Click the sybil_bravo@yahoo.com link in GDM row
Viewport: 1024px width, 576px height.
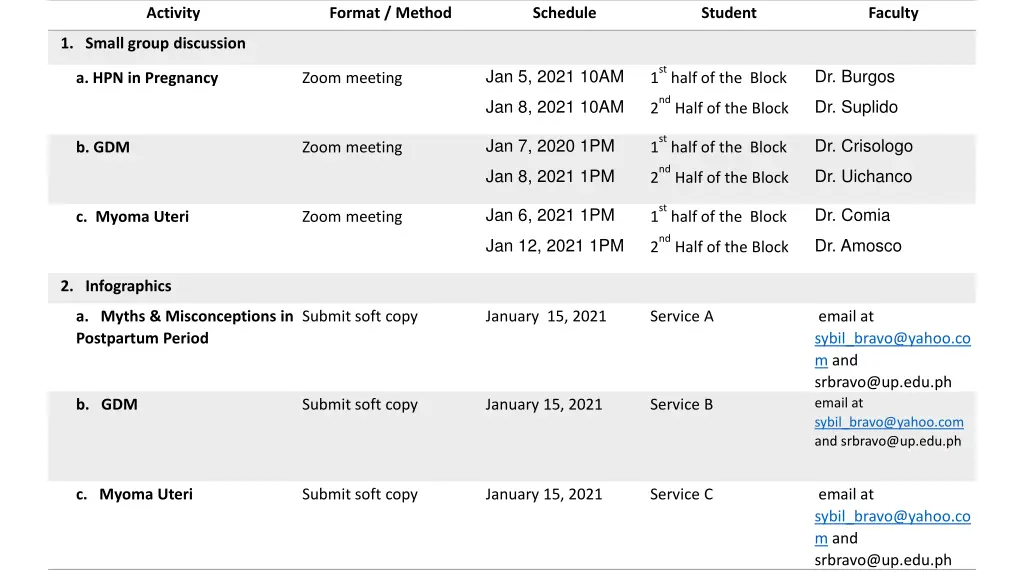[x=889, y=423]
